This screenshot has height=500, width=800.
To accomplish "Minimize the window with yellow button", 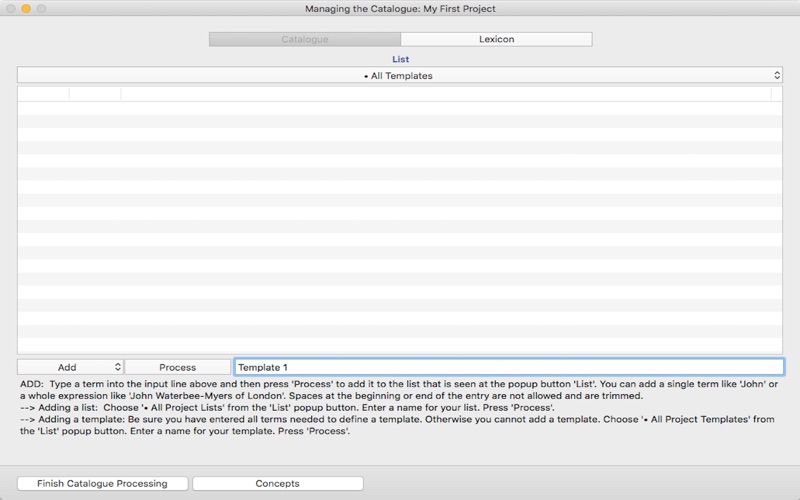I will point(26,9).
